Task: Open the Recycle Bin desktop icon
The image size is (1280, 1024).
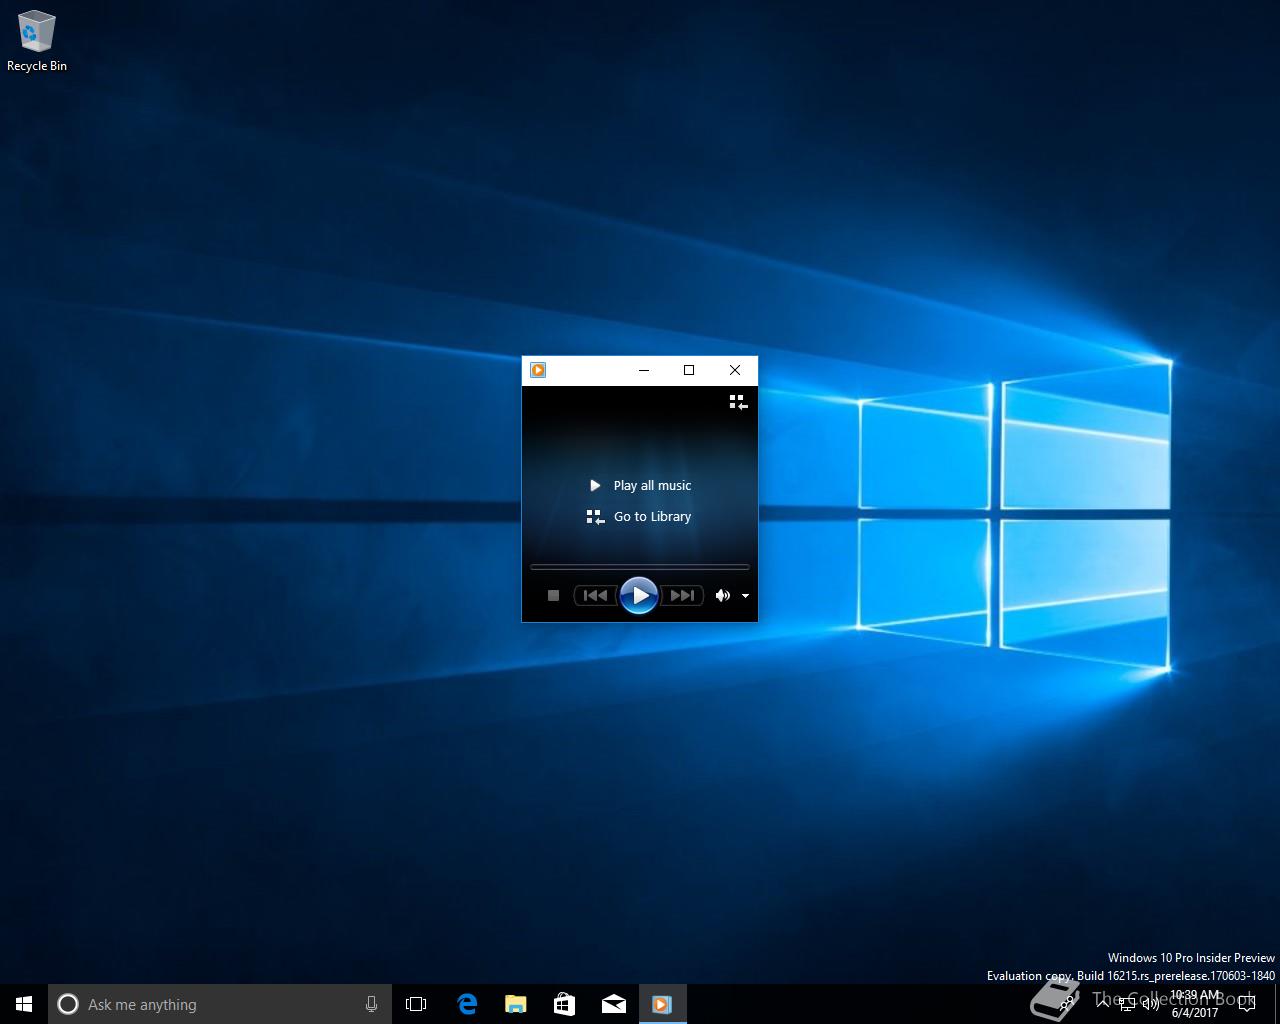Action: coord(37,42)
